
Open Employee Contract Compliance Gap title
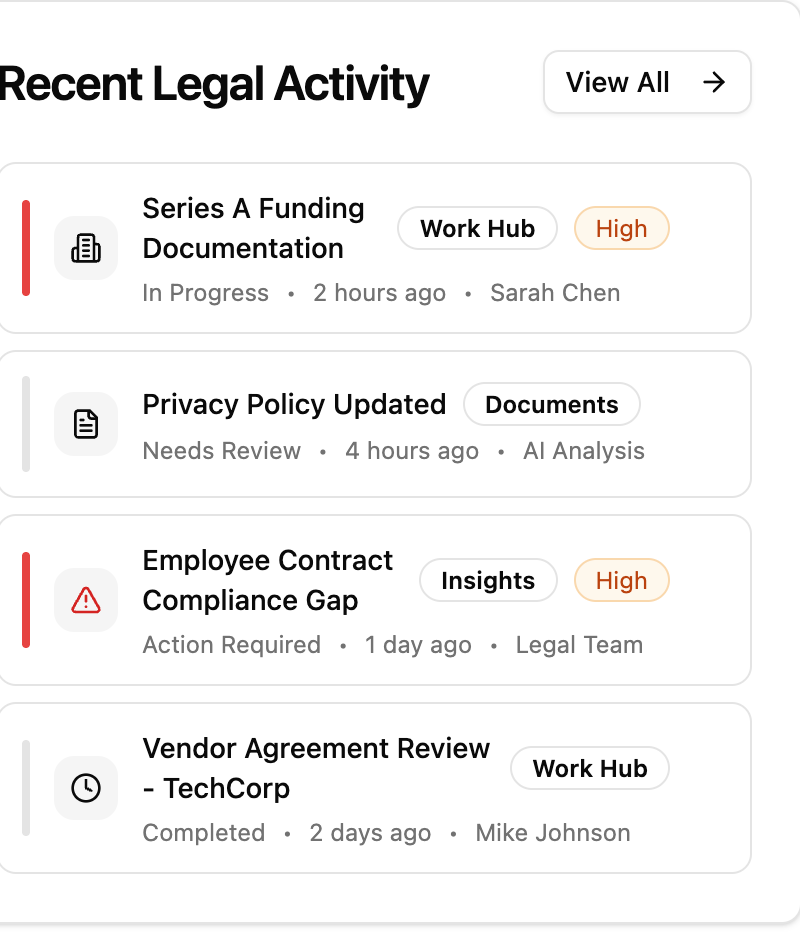(267, 580)
